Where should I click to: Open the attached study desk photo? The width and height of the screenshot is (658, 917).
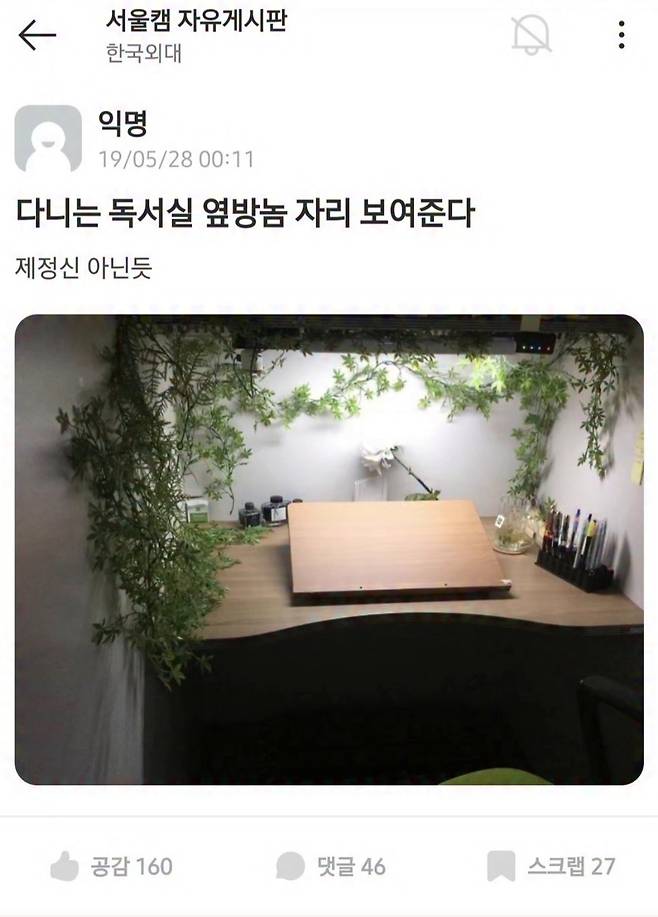[329, 550]
